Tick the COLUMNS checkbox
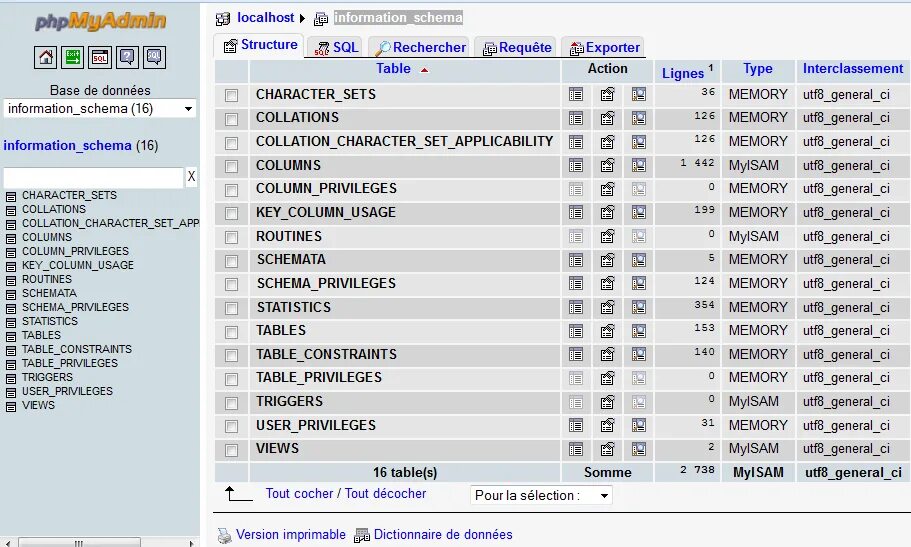 click(231, 166)
